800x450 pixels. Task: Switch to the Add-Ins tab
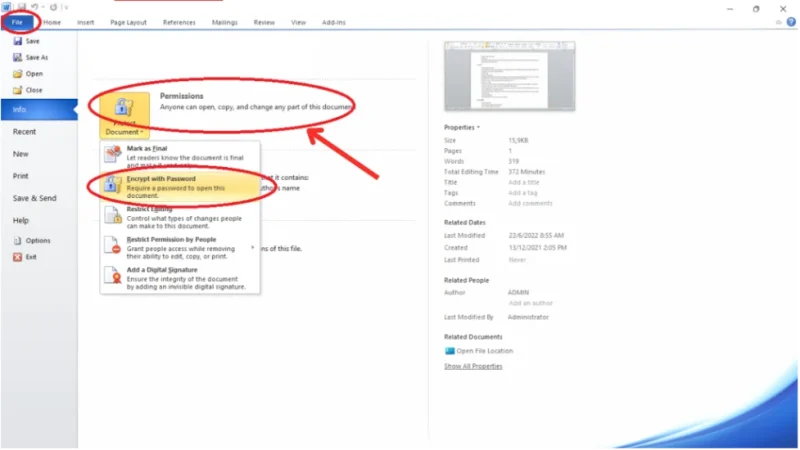point(334,22)
